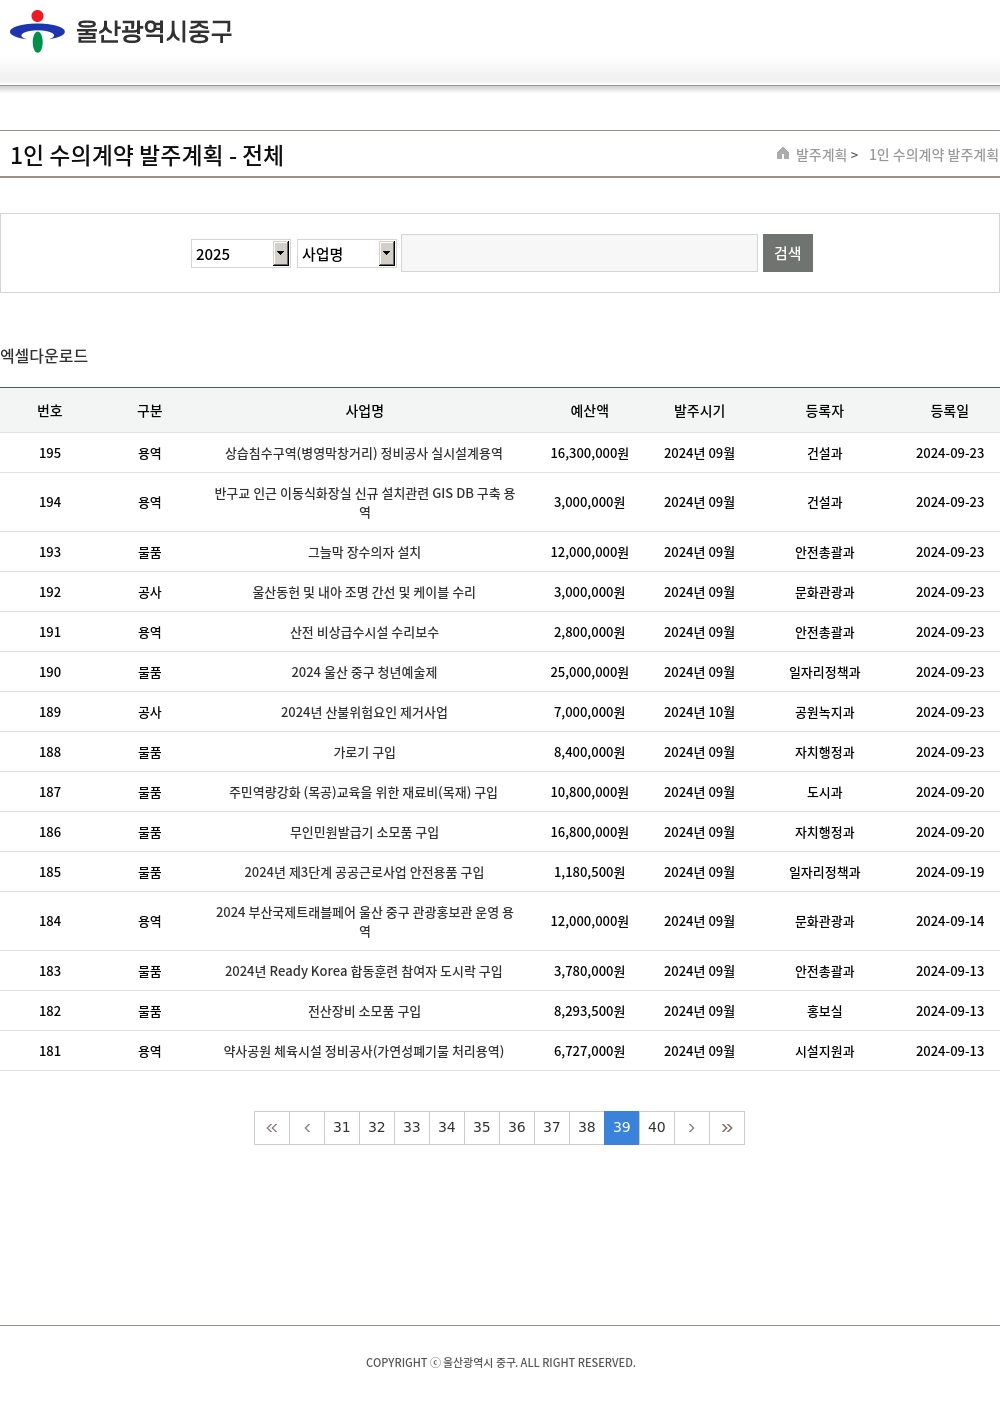
Task: Open the year 2025 dropdown
Action: [241, 254]
